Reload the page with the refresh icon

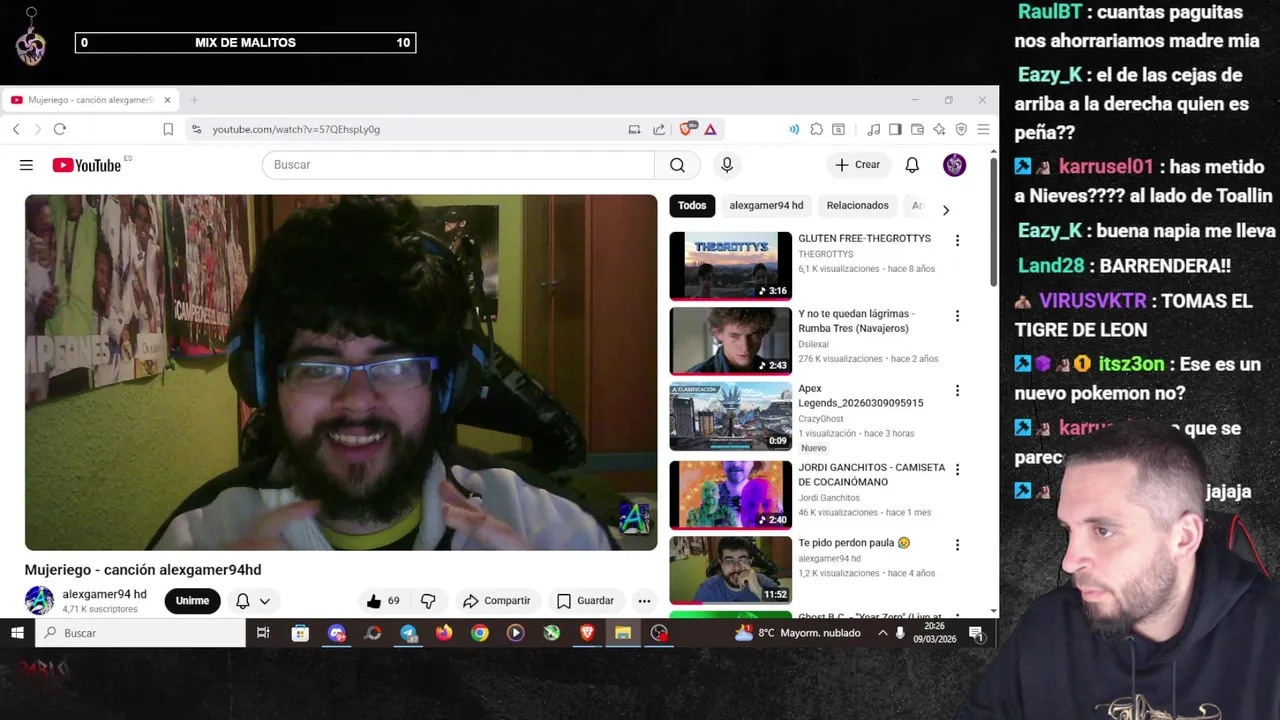60,129
